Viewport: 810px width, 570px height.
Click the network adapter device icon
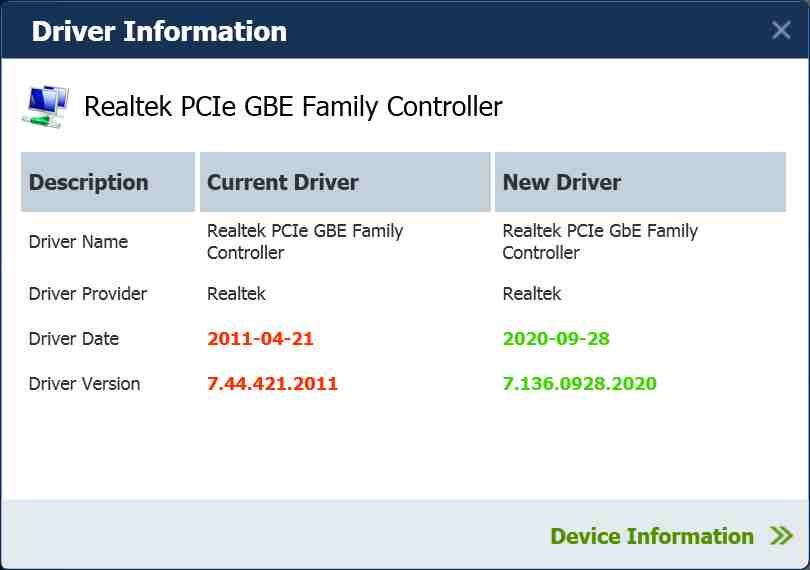(45, 107)
